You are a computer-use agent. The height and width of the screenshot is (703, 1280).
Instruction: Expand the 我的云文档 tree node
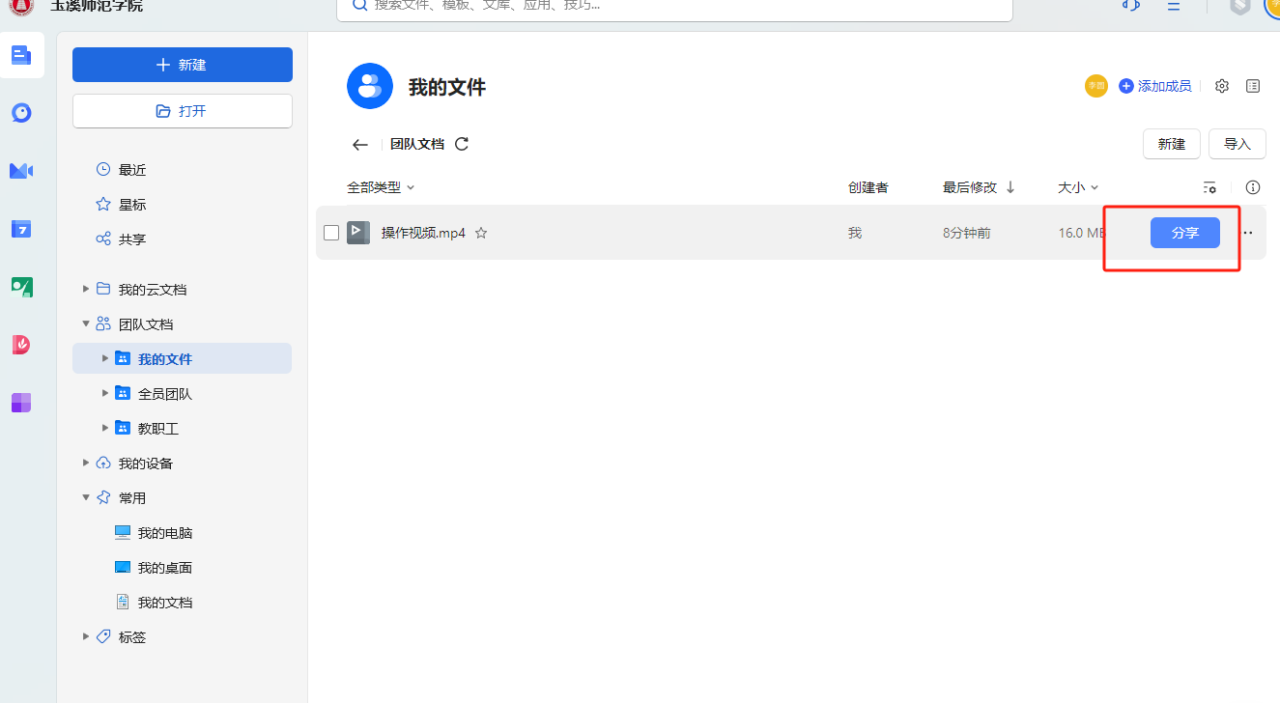coord(86,289)
